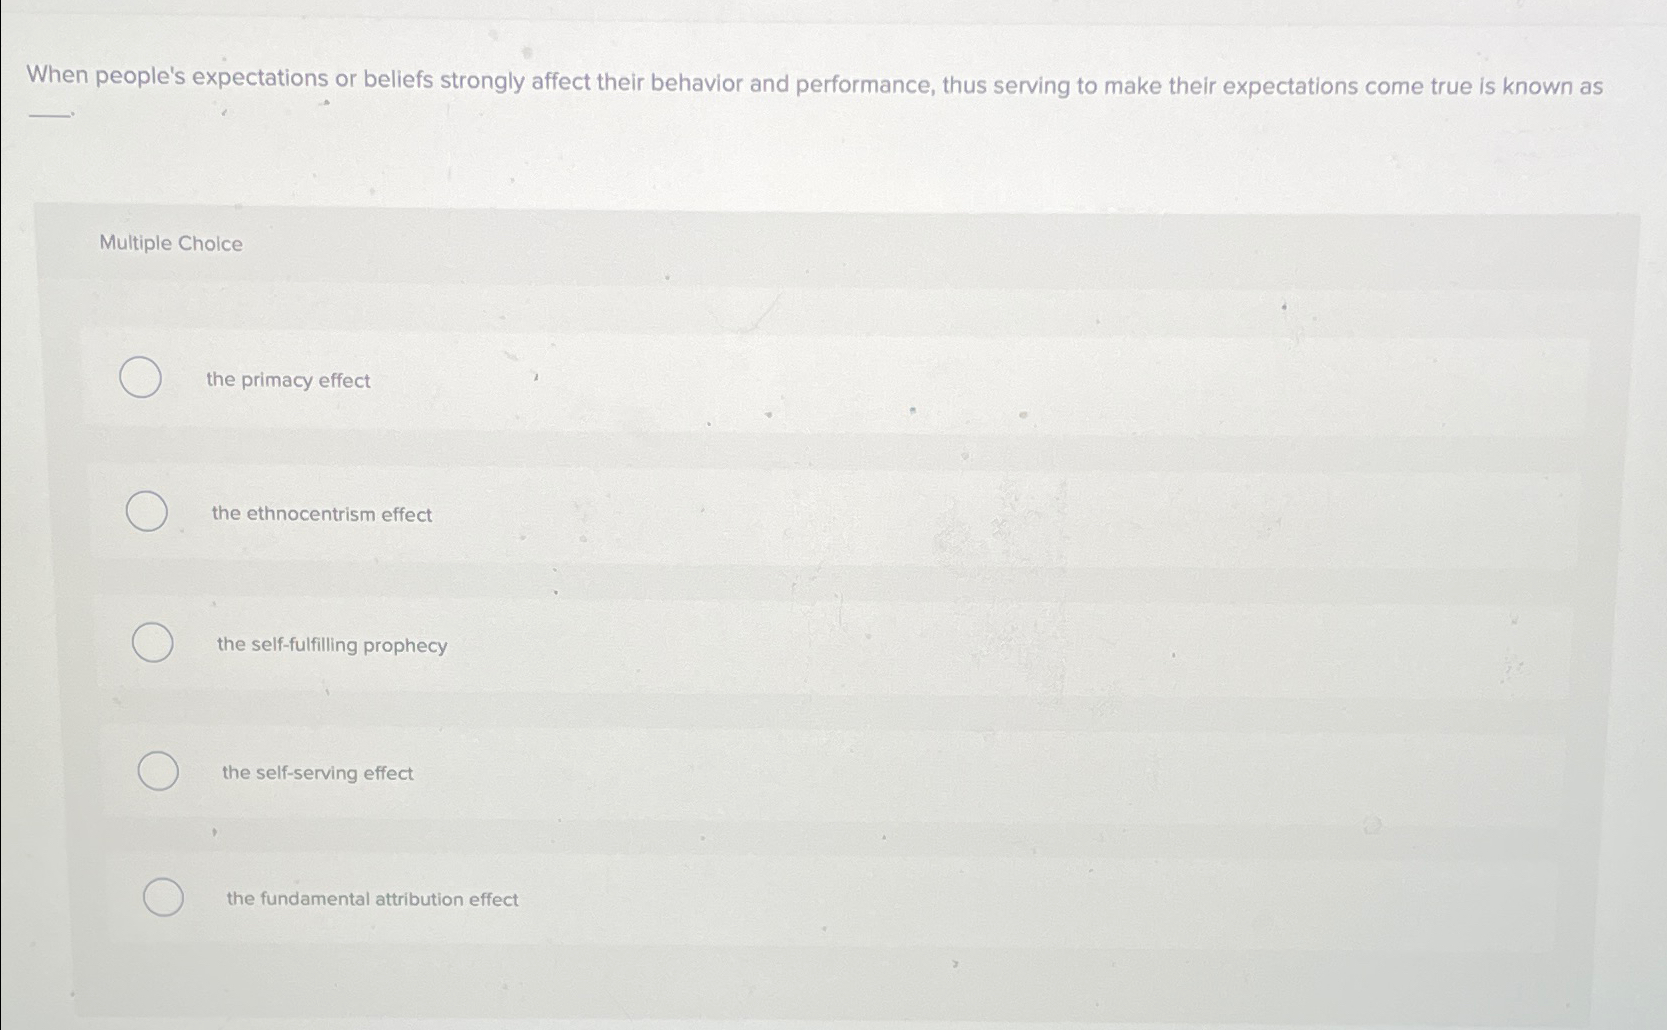Click the answer text "the self-fulfilling prophecy"
Screen dimensions: 1667x1030
click(331, 645)
